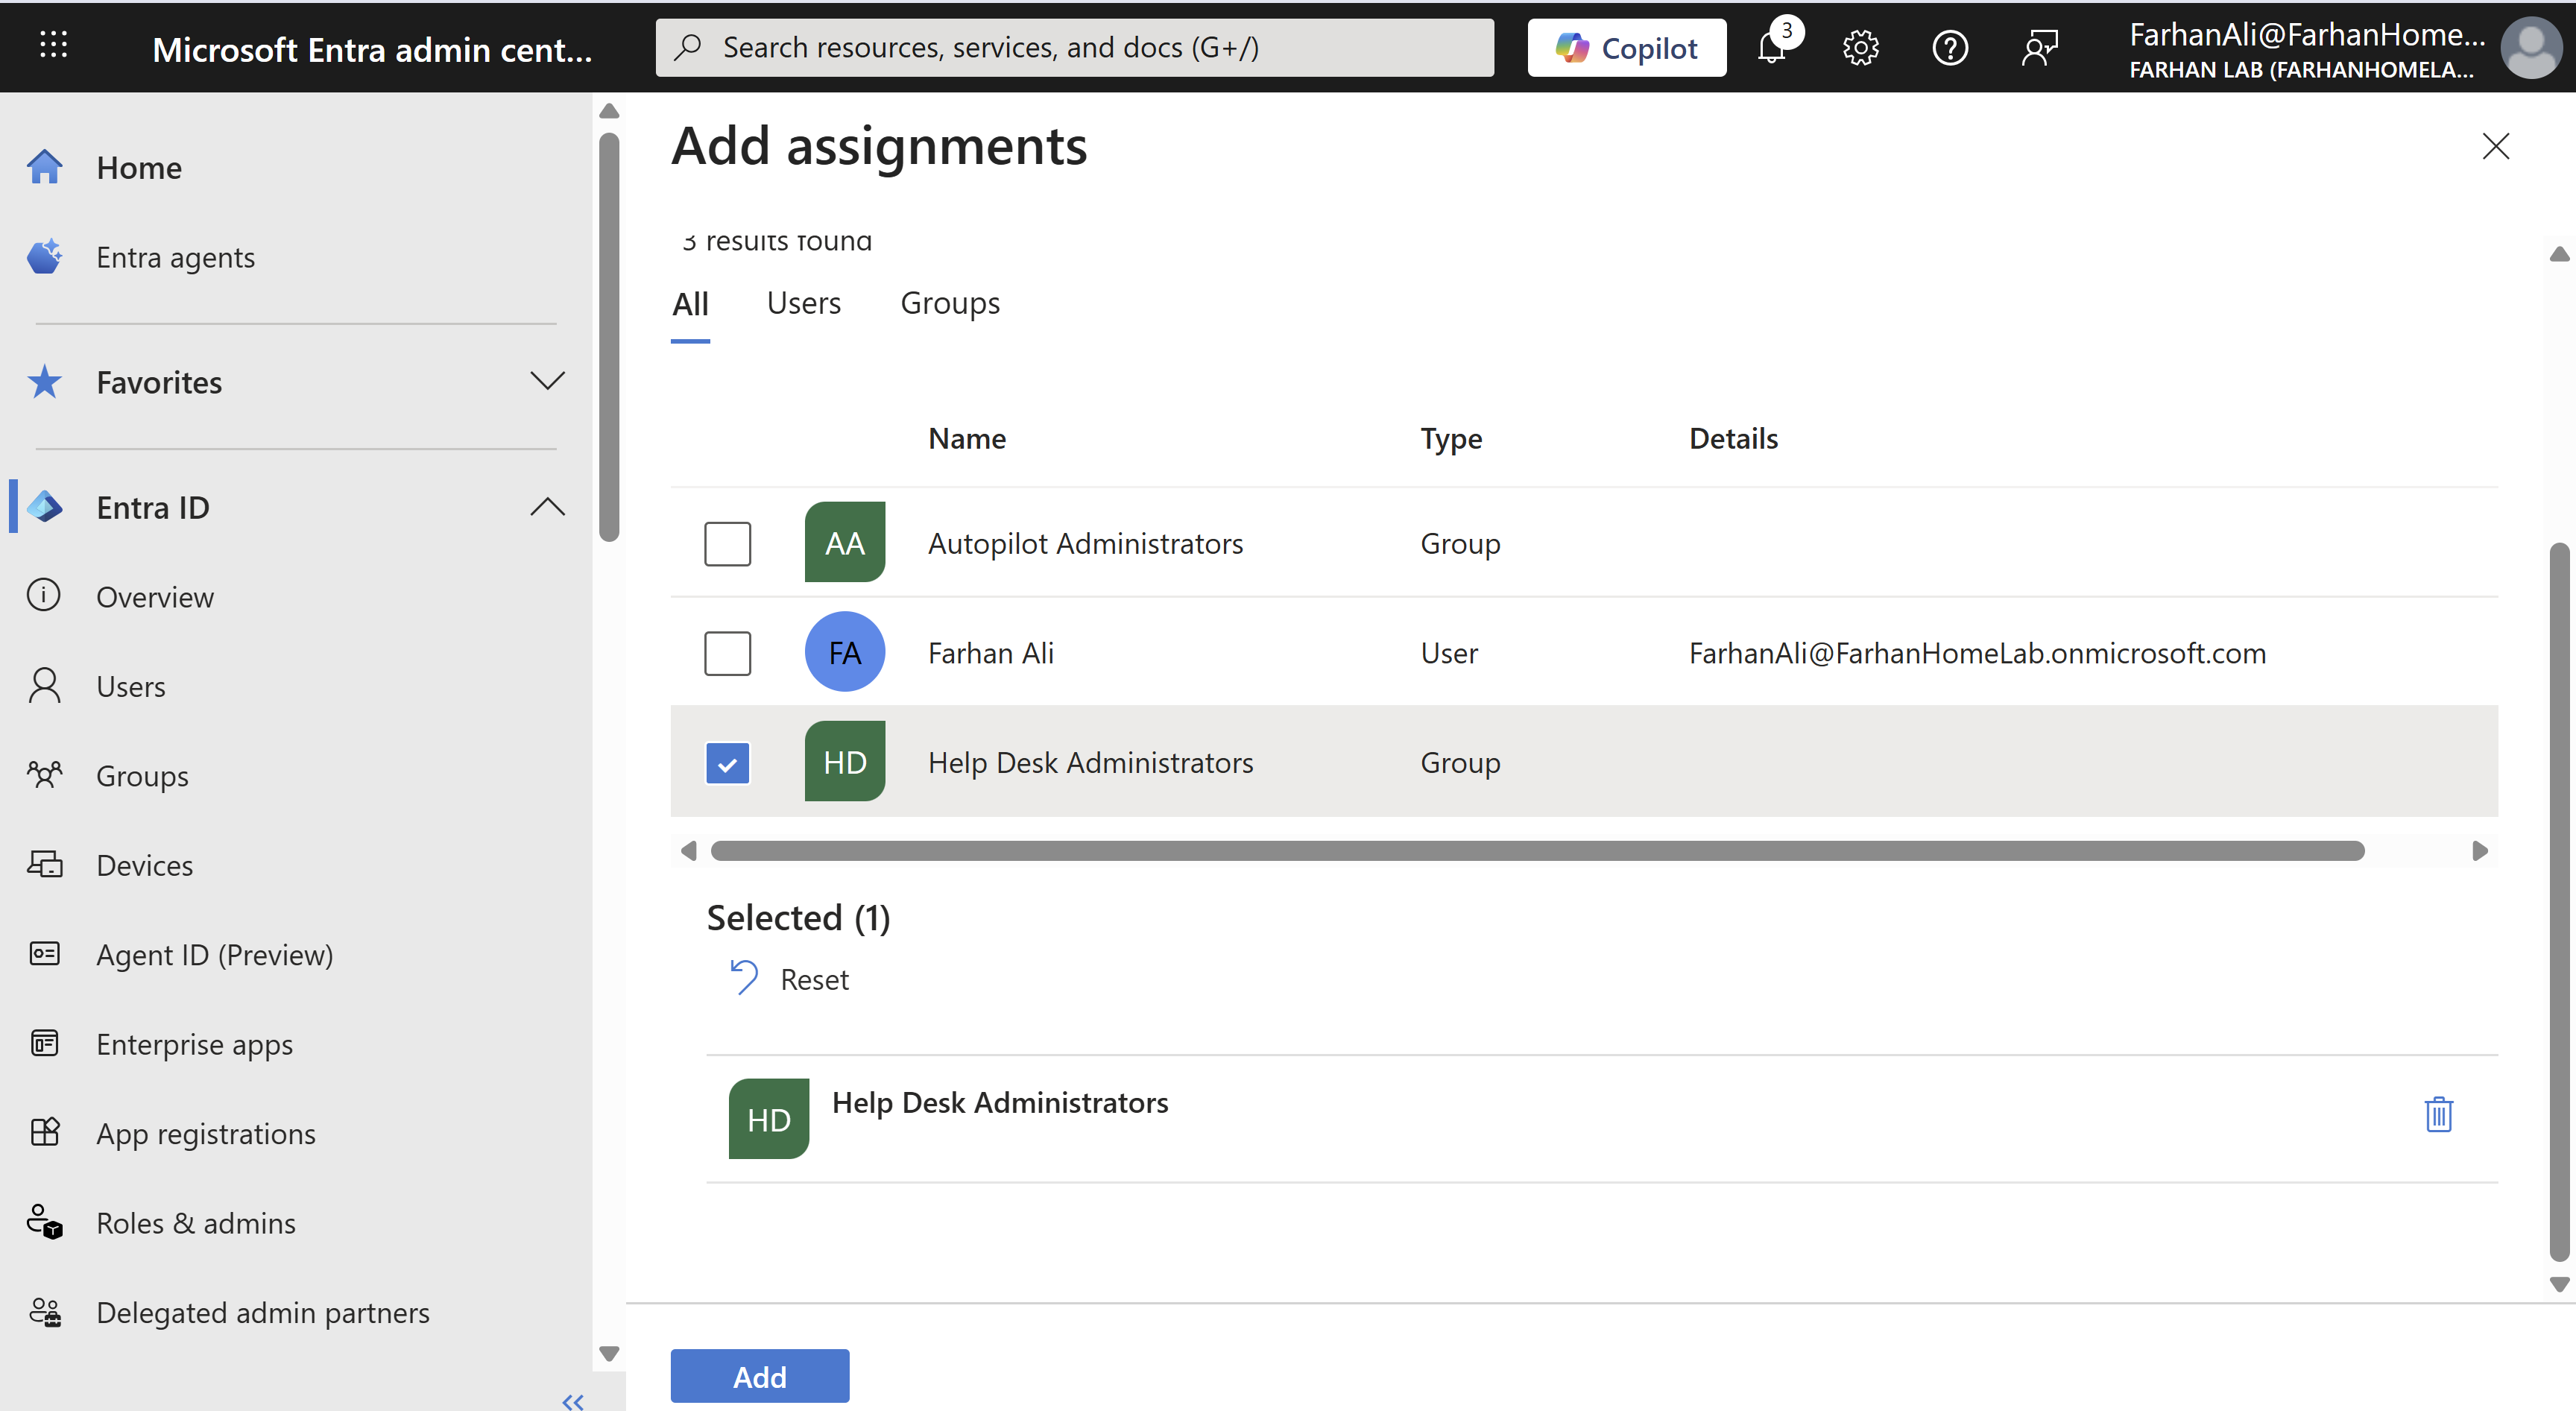Collapse the Entra ID section
The width and height of the screenshot is (2576, 1411).
coord(547,507)
